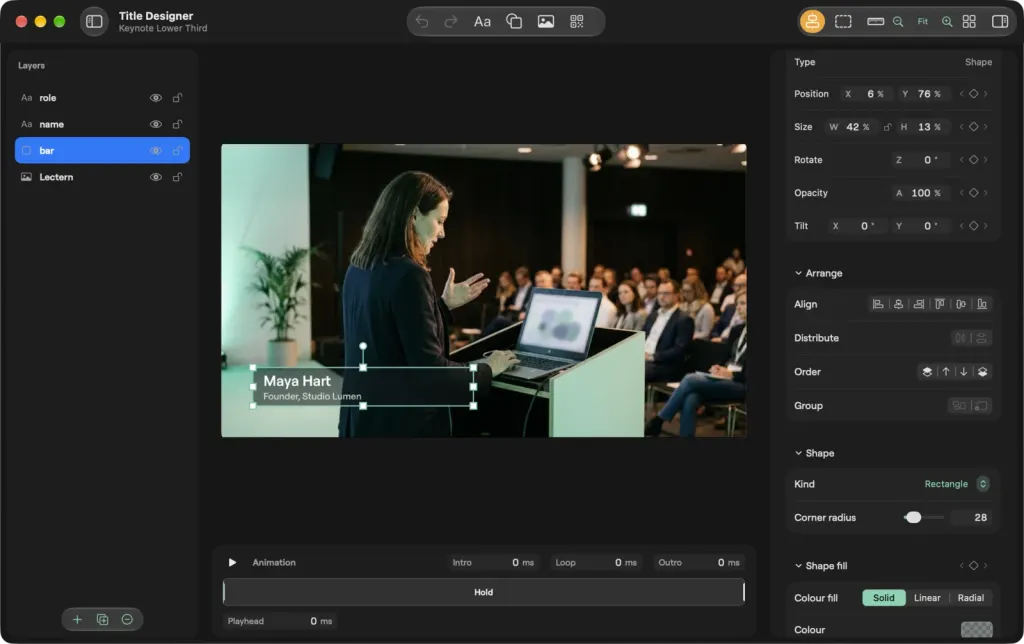Open the Kind Rectangle dropdown
This screenshot has height=644, width=1024.
(x=956, y=484)
